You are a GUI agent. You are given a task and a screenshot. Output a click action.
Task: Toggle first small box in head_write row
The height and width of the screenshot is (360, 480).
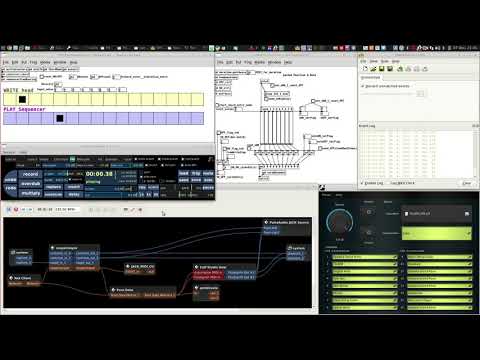pyautogui.click(x=59, y=89)
